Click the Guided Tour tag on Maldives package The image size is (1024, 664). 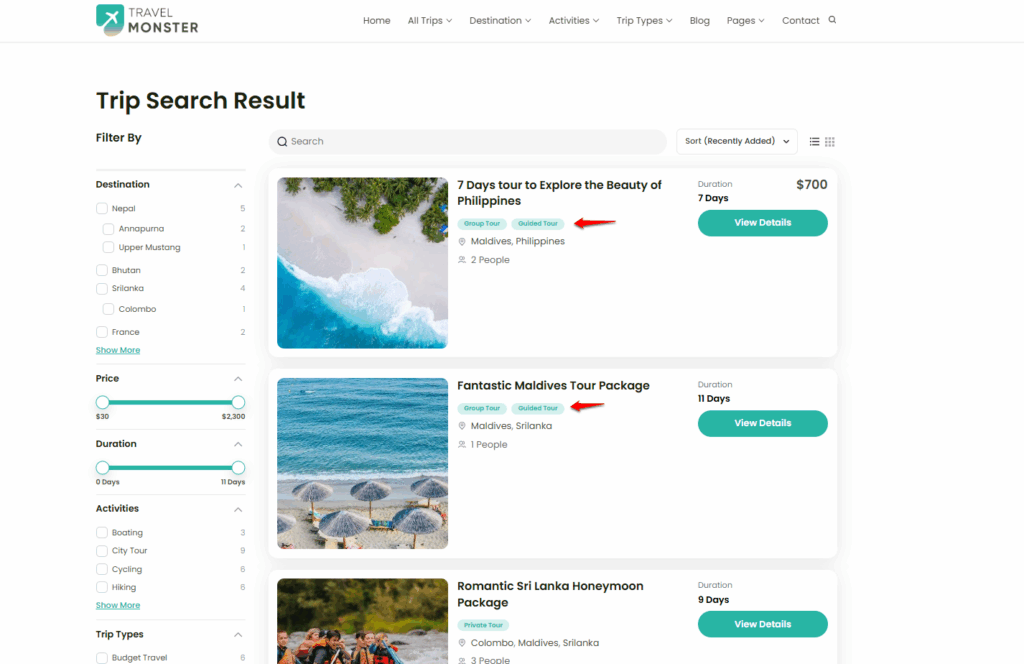click(538, 408)
